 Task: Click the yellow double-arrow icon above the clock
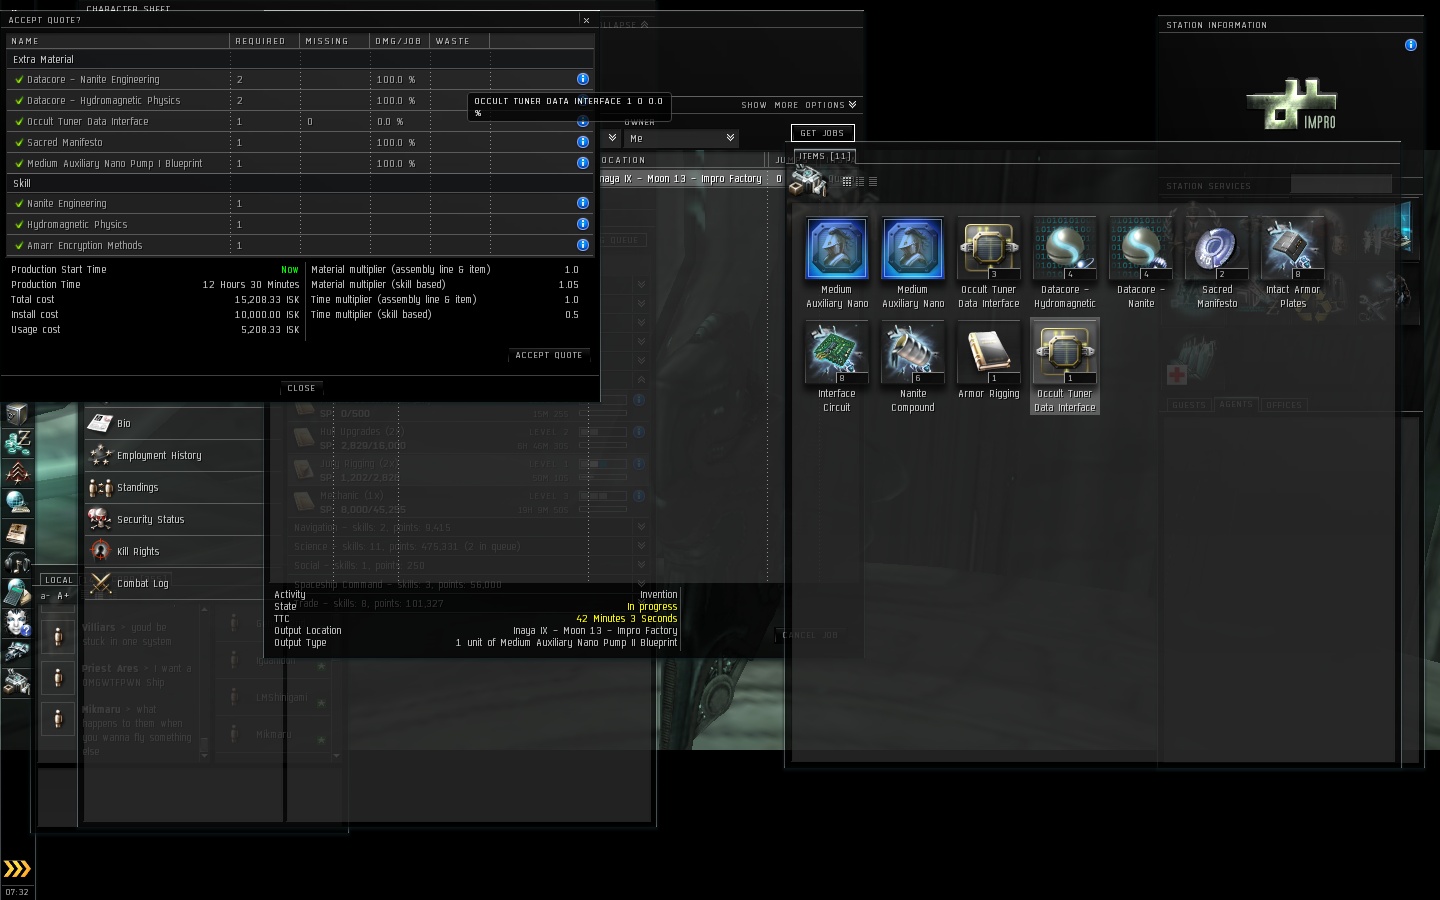[x=17, y=868]
